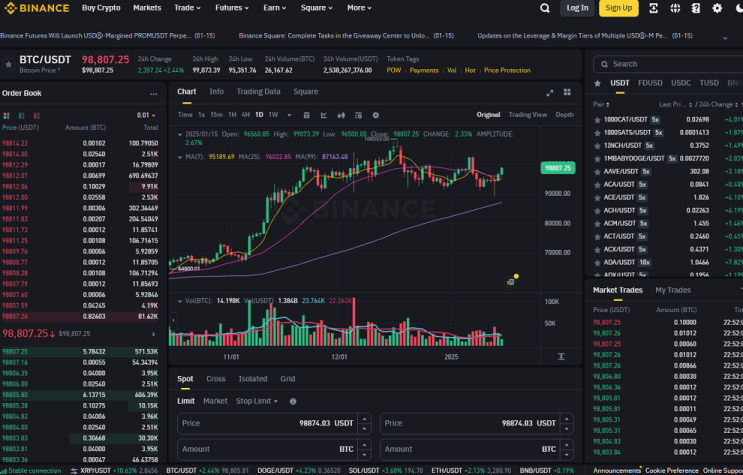The image size is (743, 475).
Task: Open Cookie Preference link
Action: tap(671, 471)
